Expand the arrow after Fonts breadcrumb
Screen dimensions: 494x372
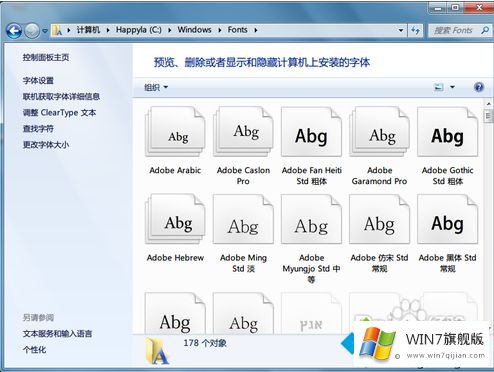pos(256,30)
